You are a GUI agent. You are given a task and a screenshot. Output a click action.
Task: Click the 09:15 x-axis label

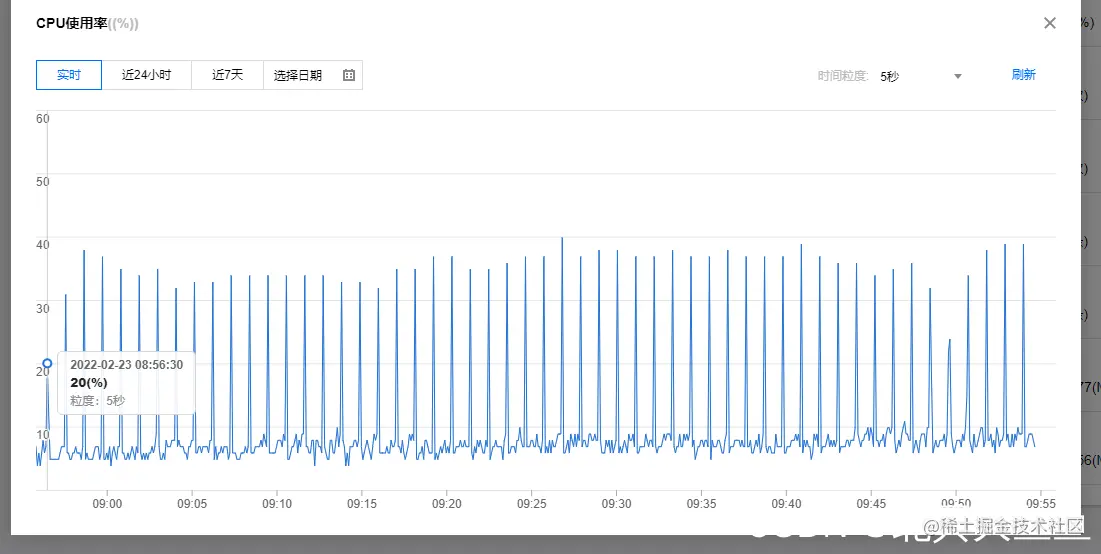(x=362, y=504)
